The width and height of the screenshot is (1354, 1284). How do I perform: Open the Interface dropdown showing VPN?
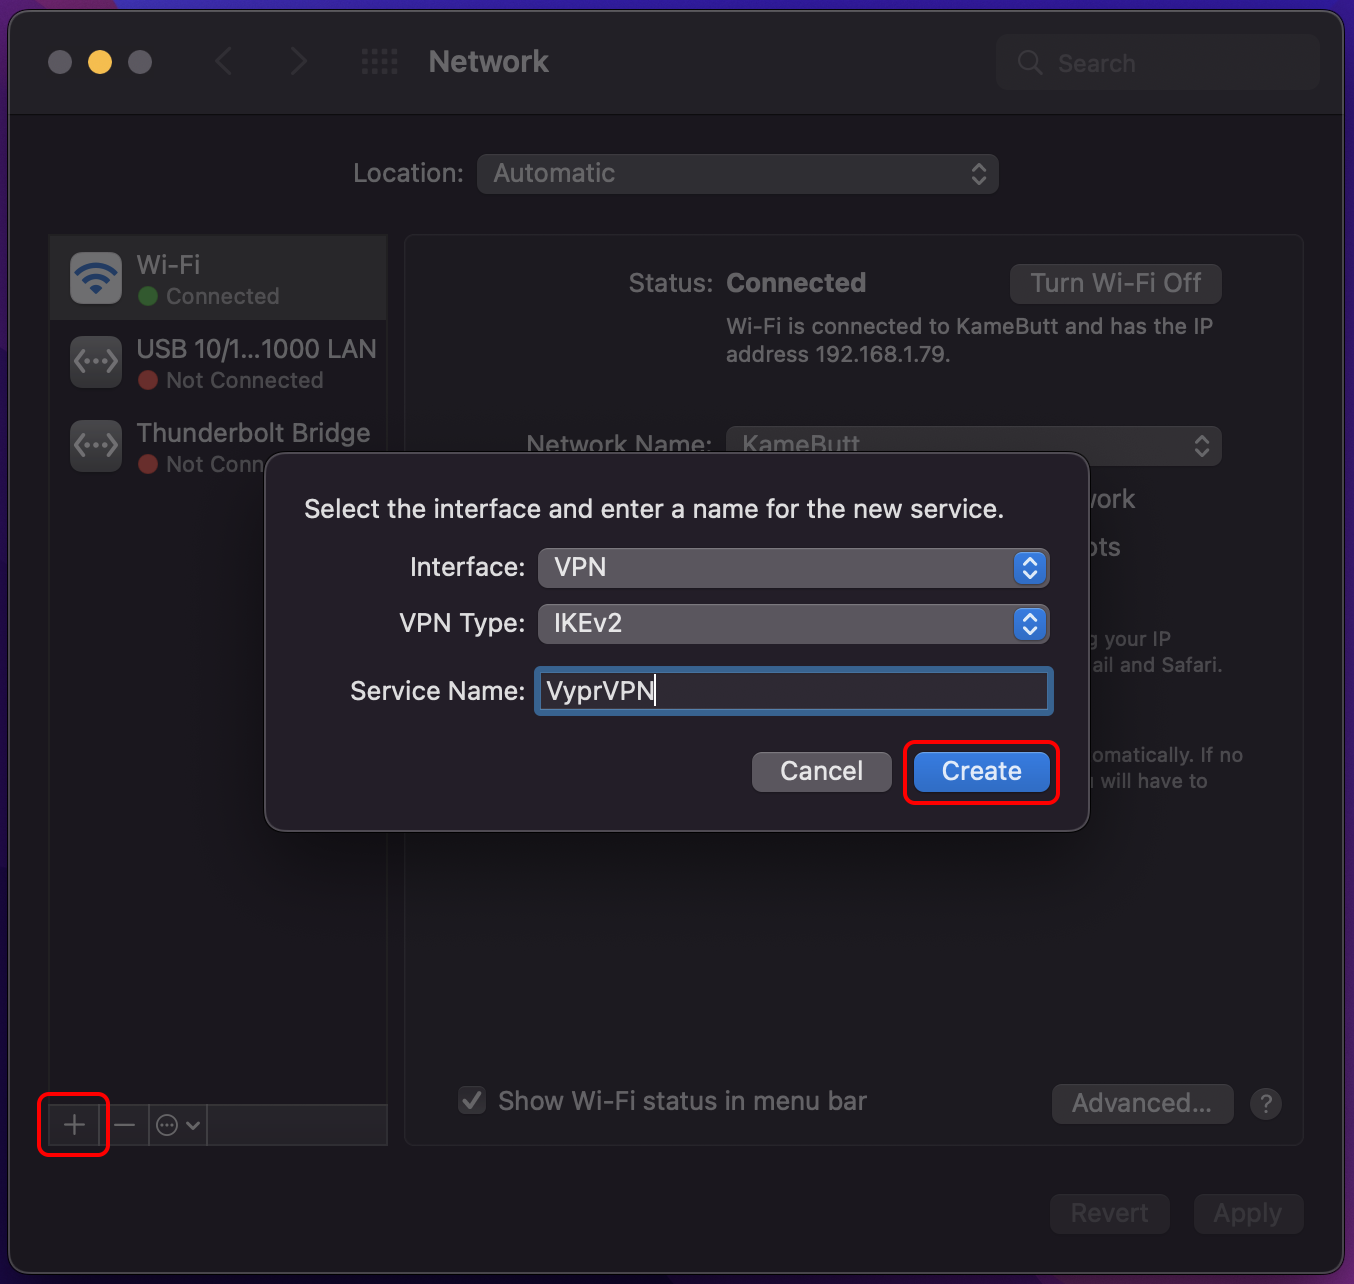[793, 568]
